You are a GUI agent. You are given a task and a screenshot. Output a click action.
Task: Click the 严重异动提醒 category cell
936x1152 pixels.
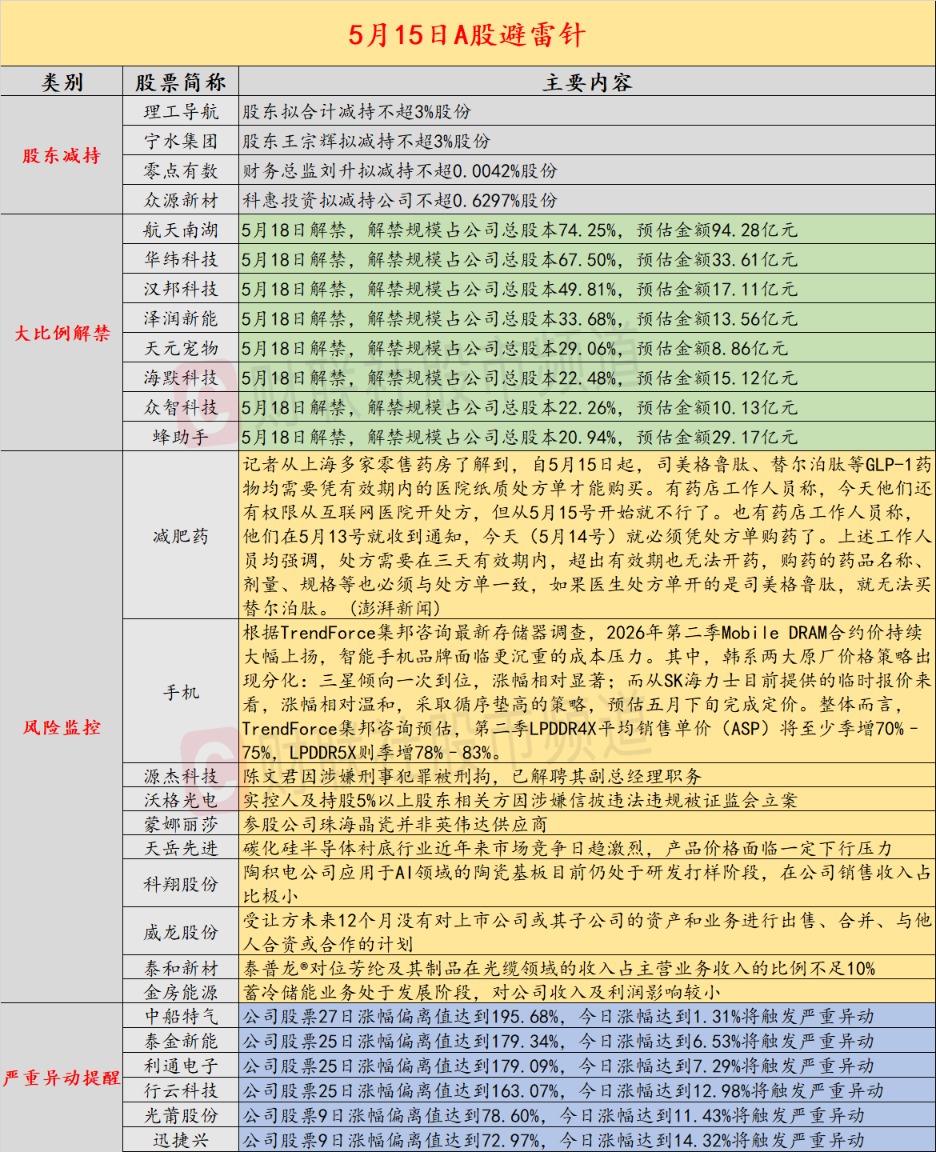62,1078
